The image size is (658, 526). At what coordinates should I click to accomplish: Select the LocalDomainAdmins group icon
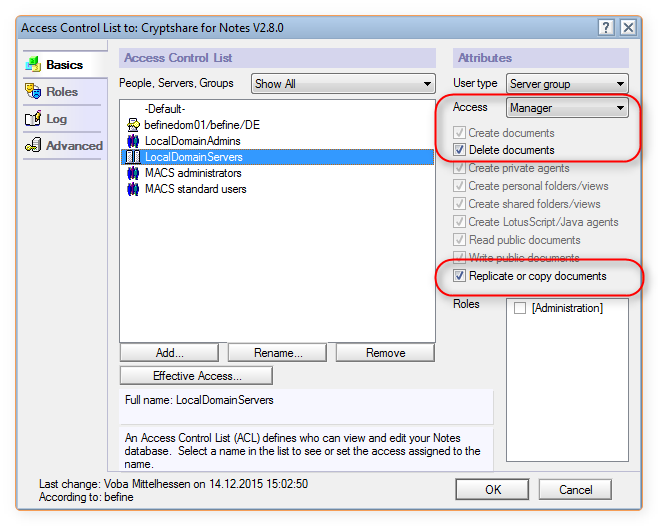[x=133, y=141]
